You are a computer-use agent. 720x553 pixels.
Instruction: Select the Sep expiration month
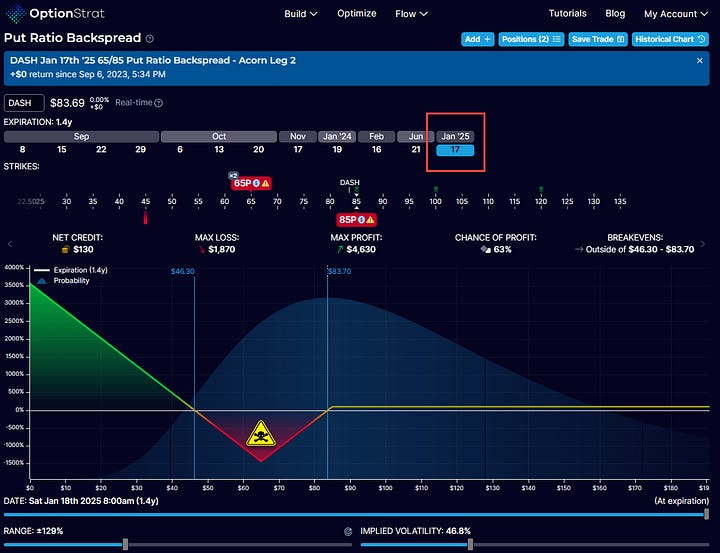pyautogui.click(x=81, y=136)
